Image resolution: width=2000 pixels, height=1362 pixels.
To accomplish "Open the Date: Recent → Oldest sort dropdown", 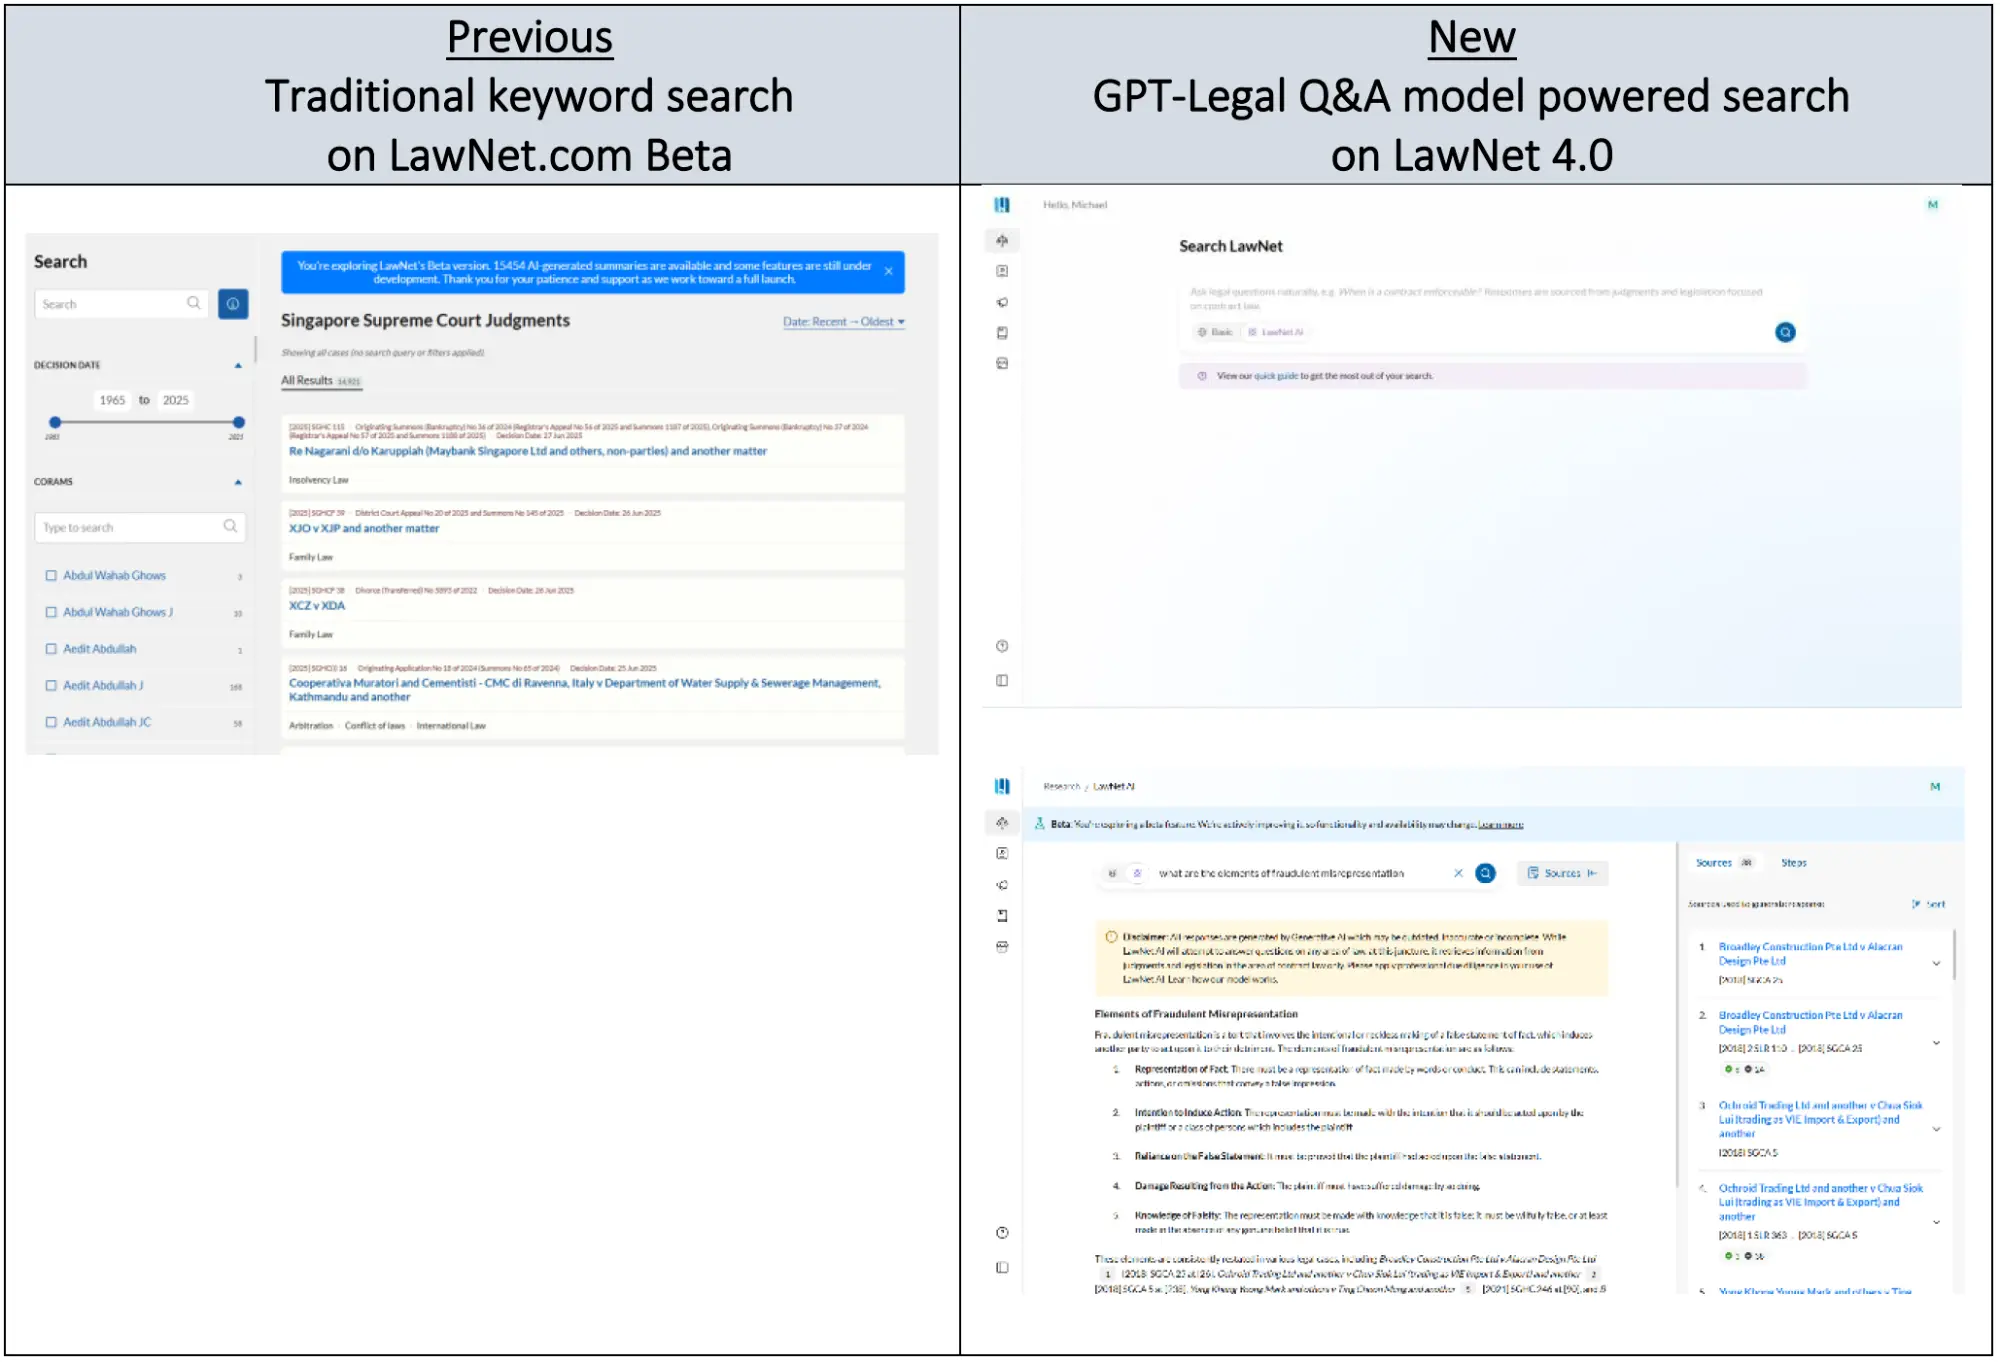I will (844, 322).
